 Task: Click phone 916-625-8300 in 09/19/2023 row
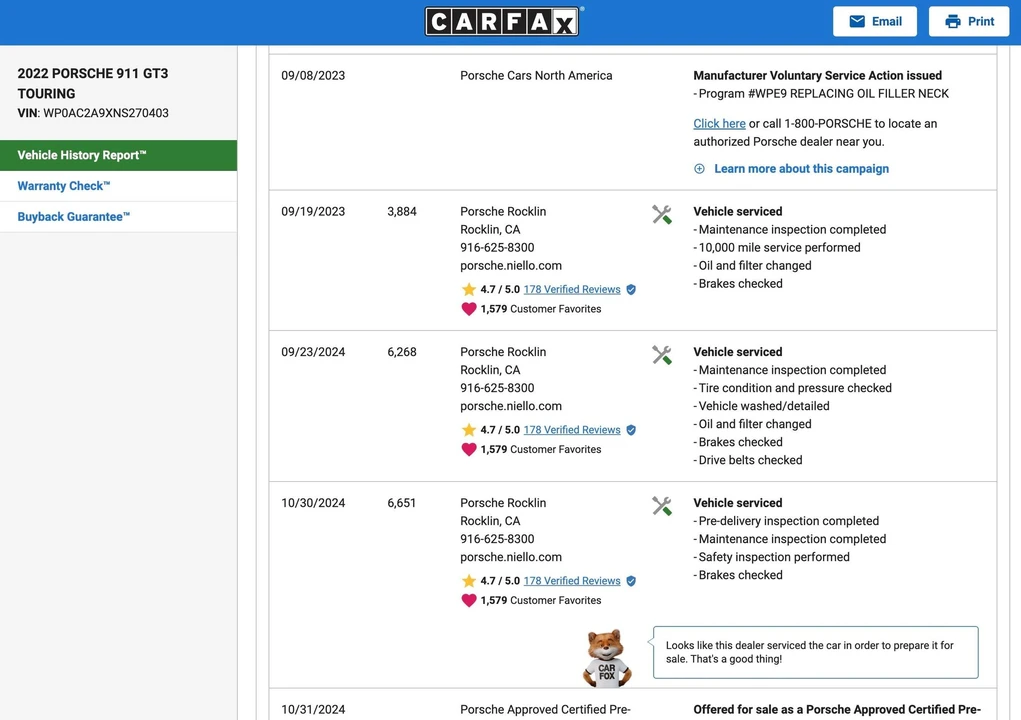coord(497,248)
